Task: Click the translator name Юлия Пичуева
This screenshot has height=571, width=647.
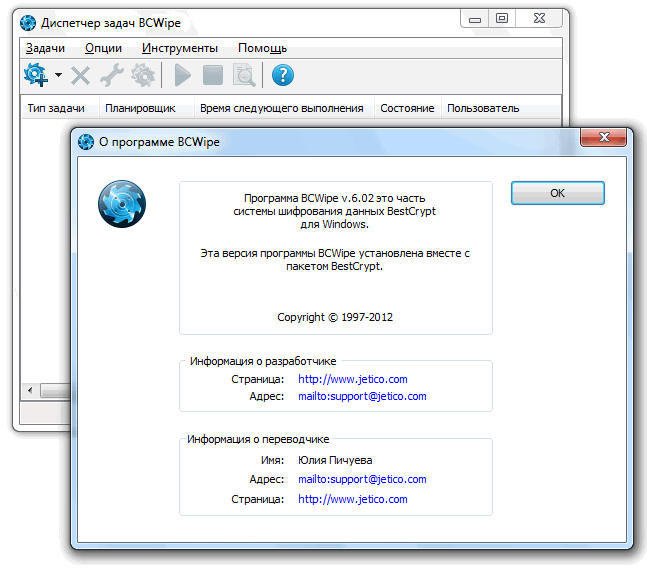Action: point(335,460)
